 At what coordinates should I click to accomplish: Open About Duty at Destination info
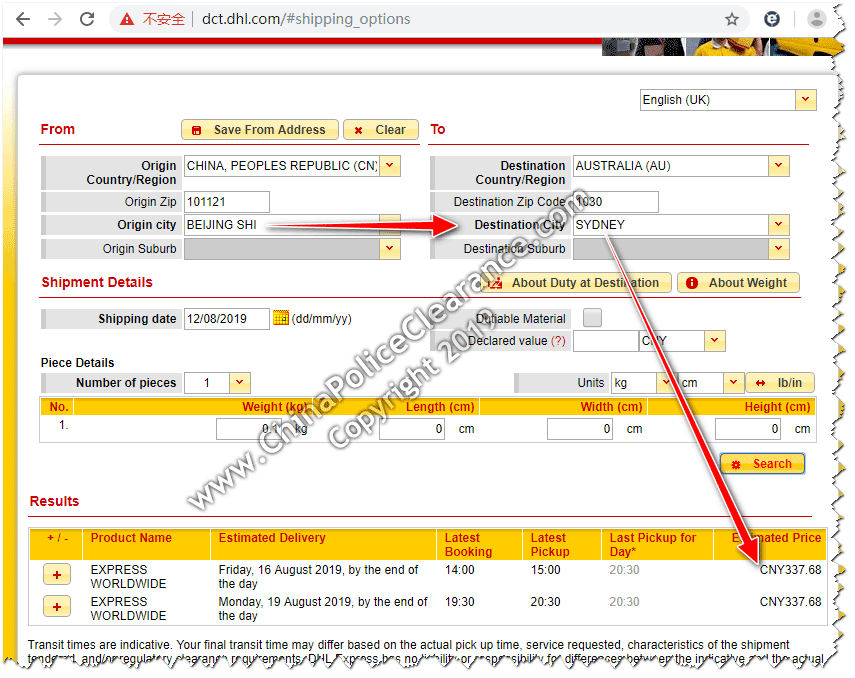click(x=576, y=283)
